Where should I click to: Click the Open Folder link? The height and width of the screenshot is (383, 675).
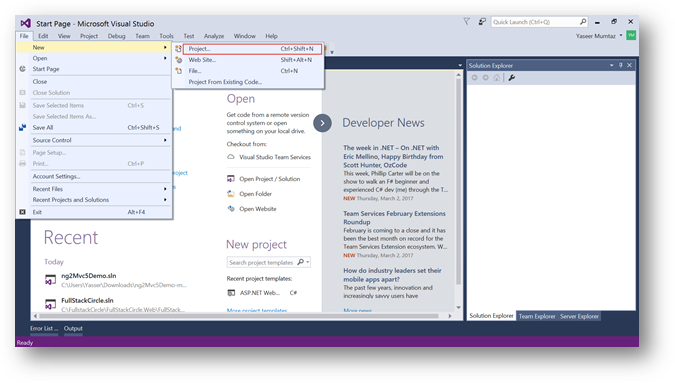[256, 194]
